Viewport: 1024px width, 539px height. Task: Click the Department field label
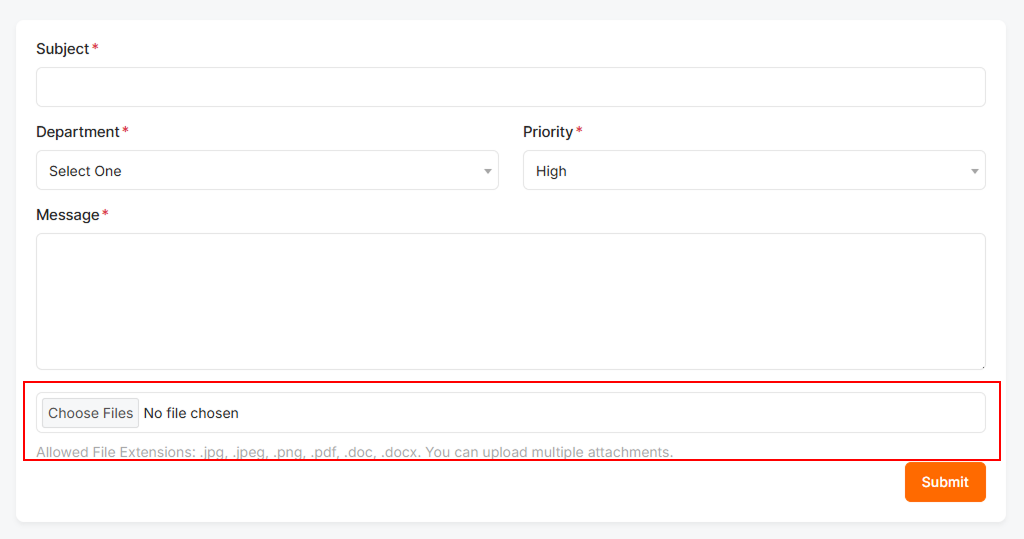pos(77,132)
